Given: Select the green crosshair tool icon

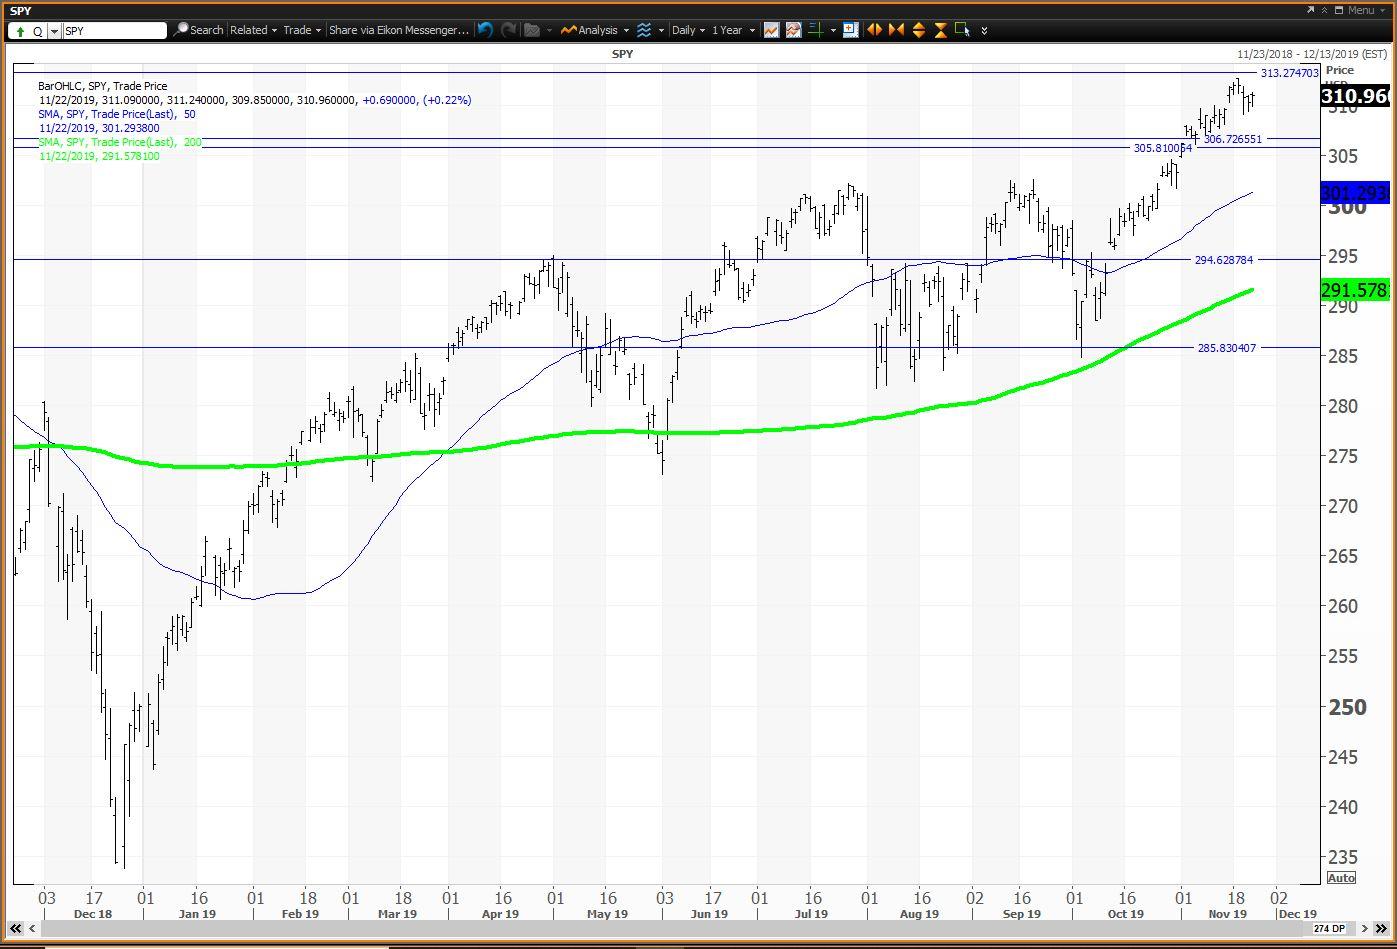Looking at the screenshot, I should tap(815, 30).
